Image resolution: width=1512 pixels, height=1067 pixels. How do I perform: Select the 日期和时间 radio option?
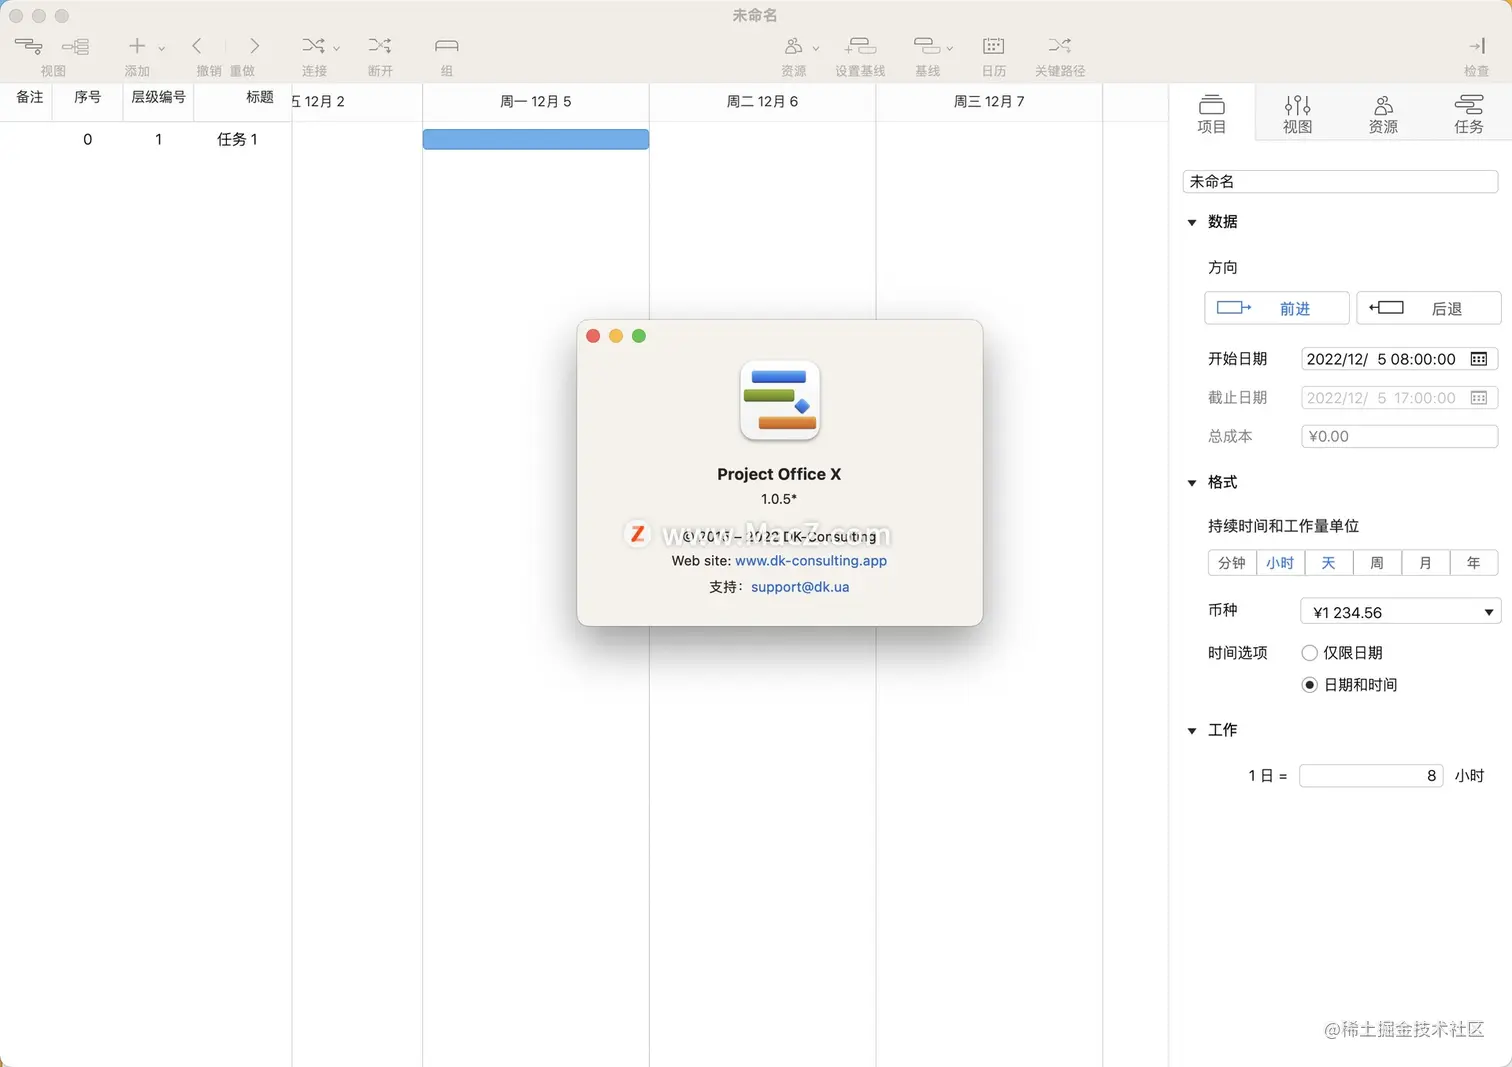tap(1309, 685)
